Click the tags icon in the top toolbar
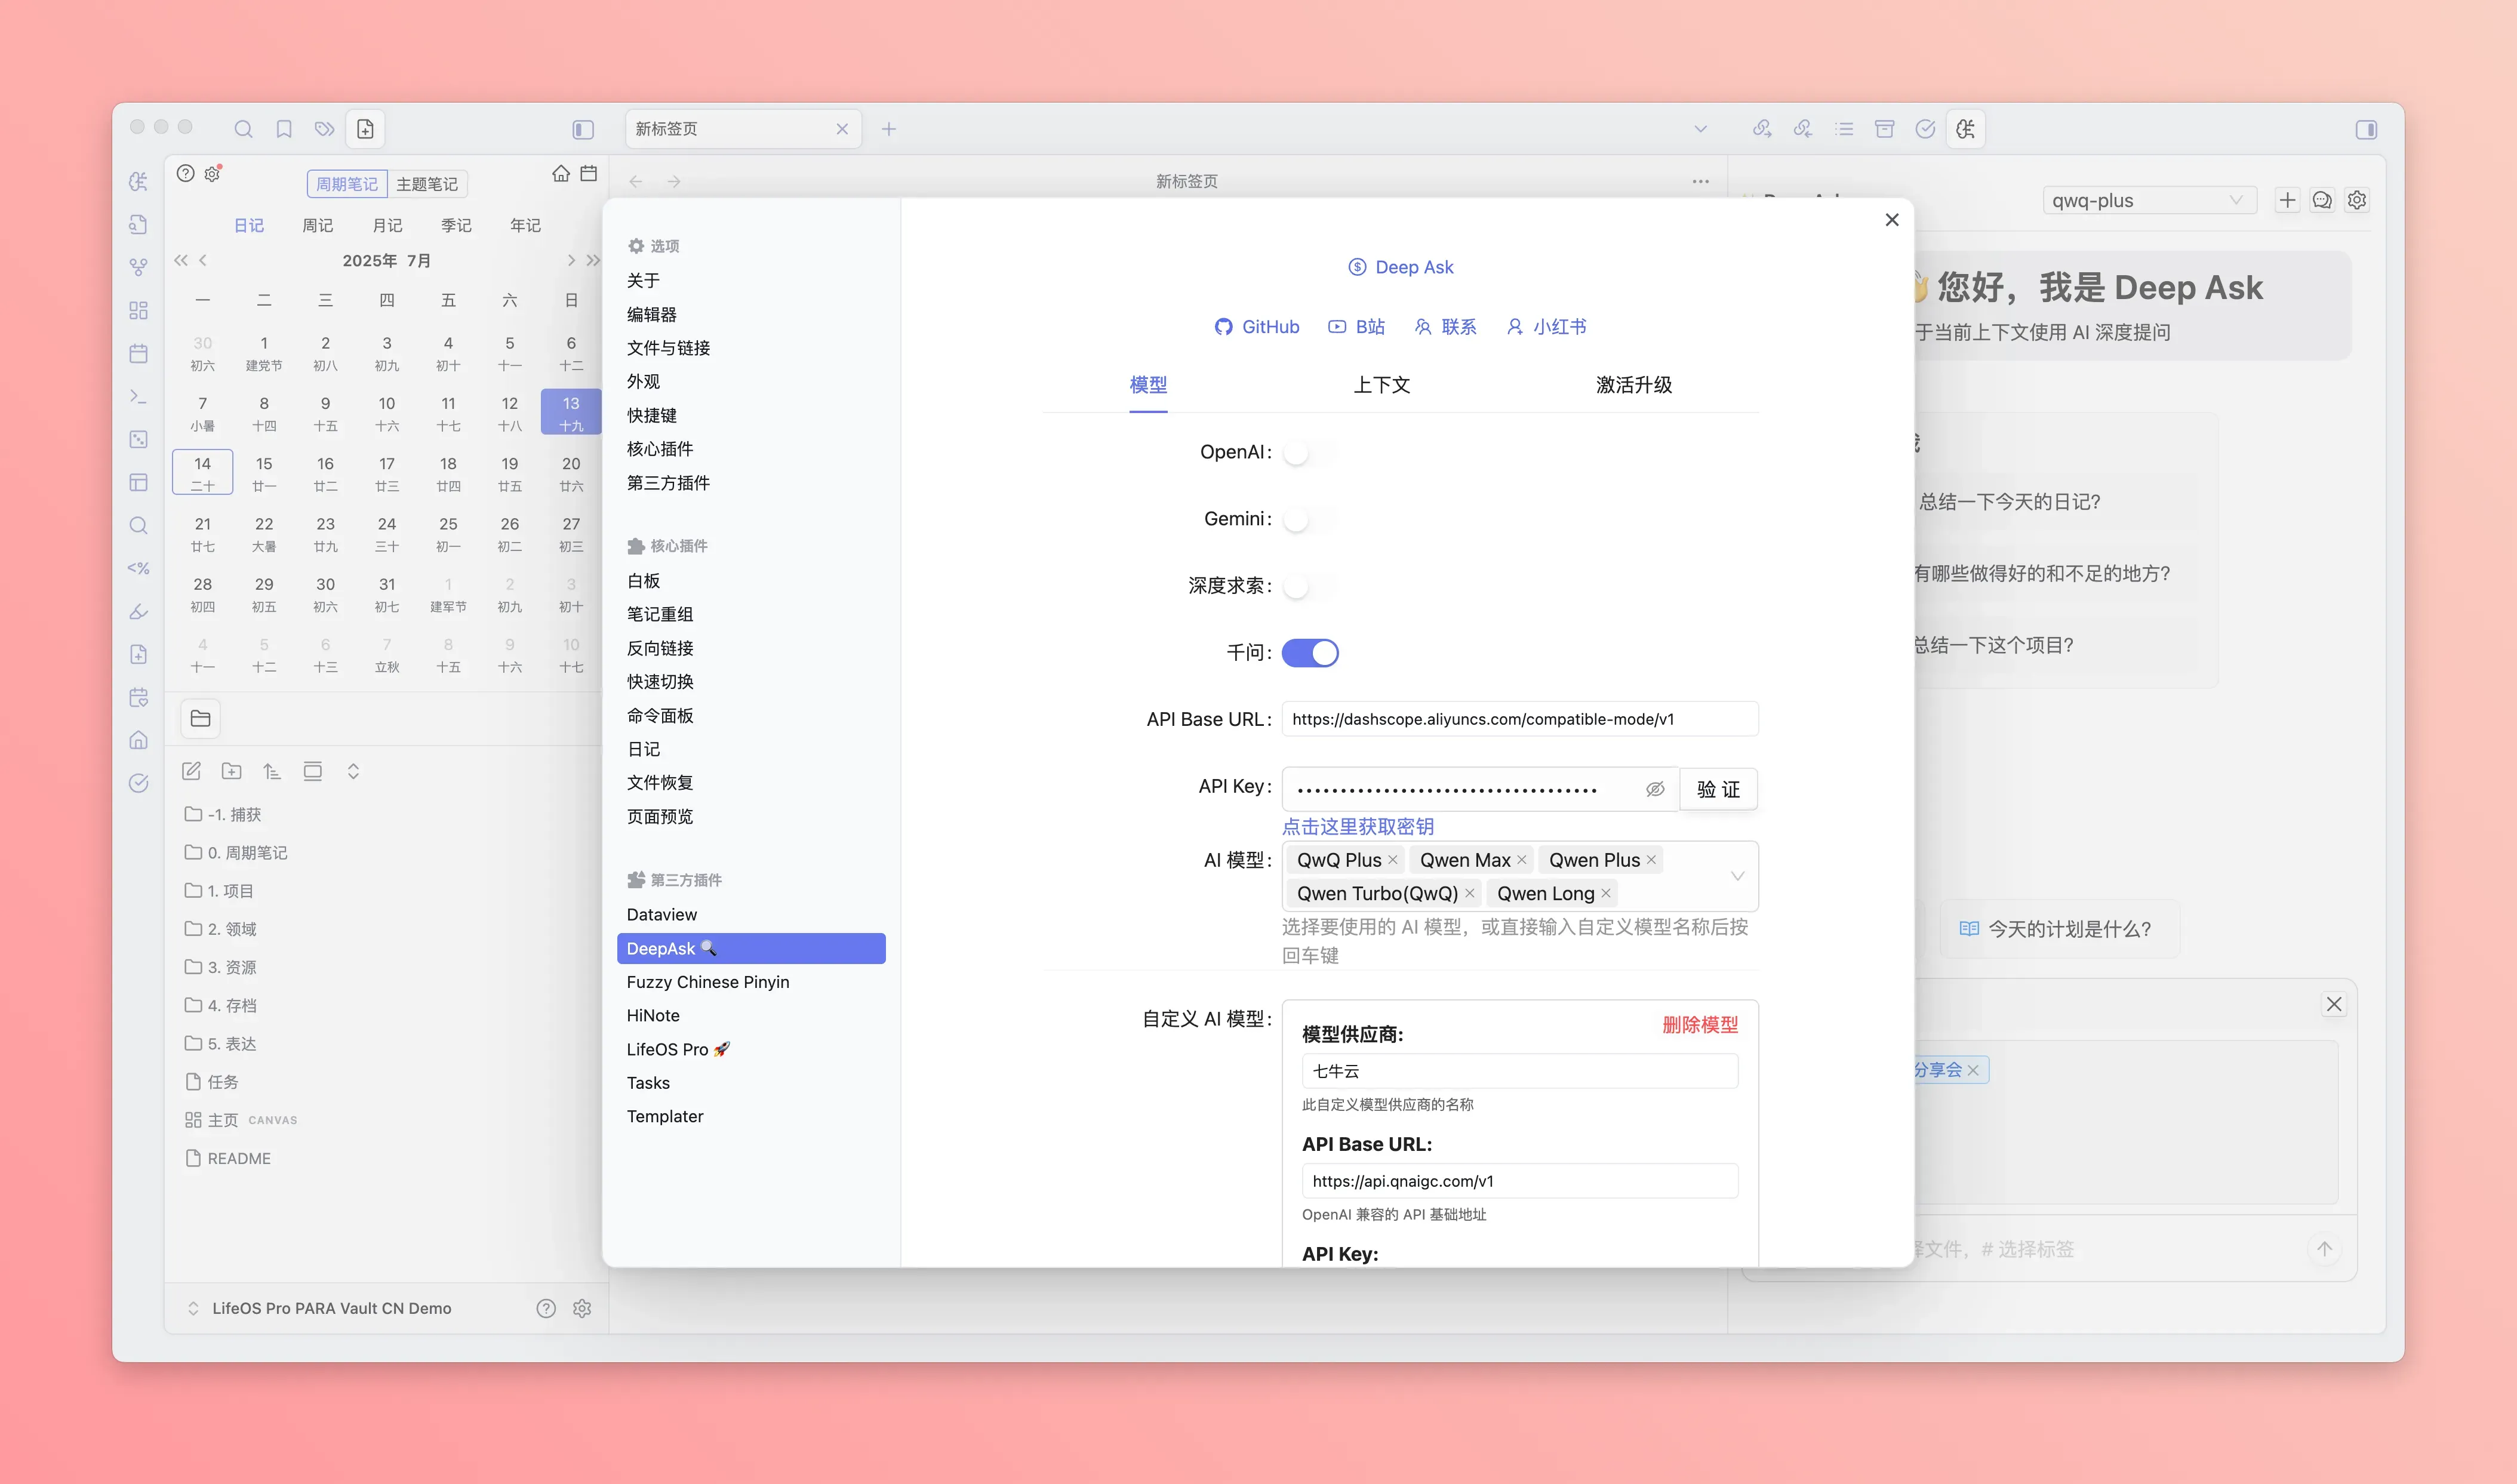Screen dimensions: 2517x1484 pyautogui.click(x=324, y=129)
